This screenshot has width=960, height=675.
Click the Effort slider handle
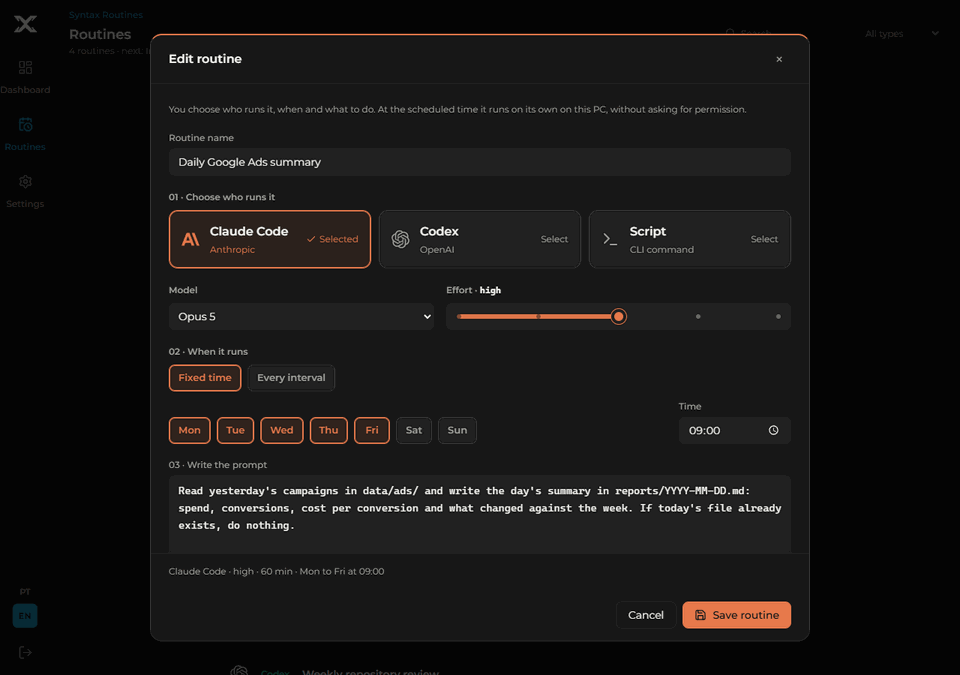point(618,317)
